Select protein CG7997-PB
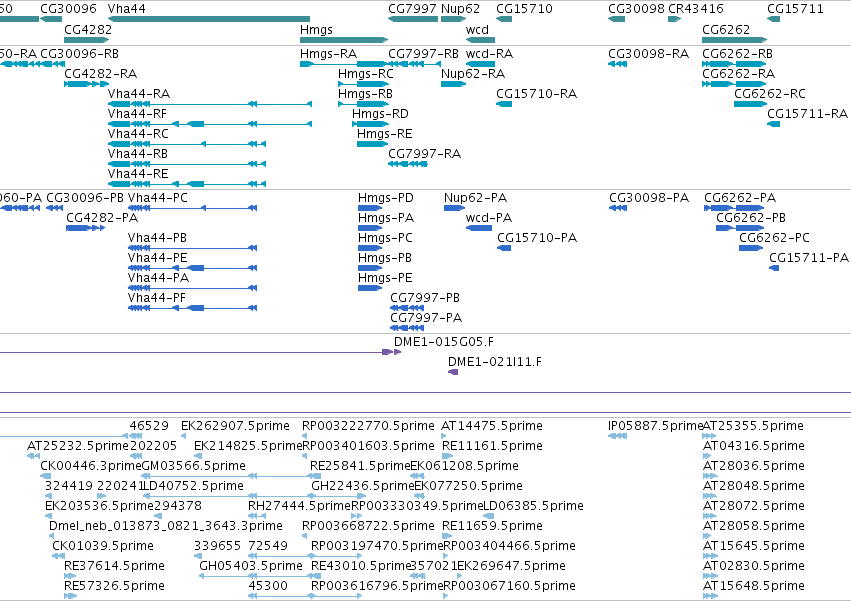The height and width of the screenshot is (601, 851). 407,308
